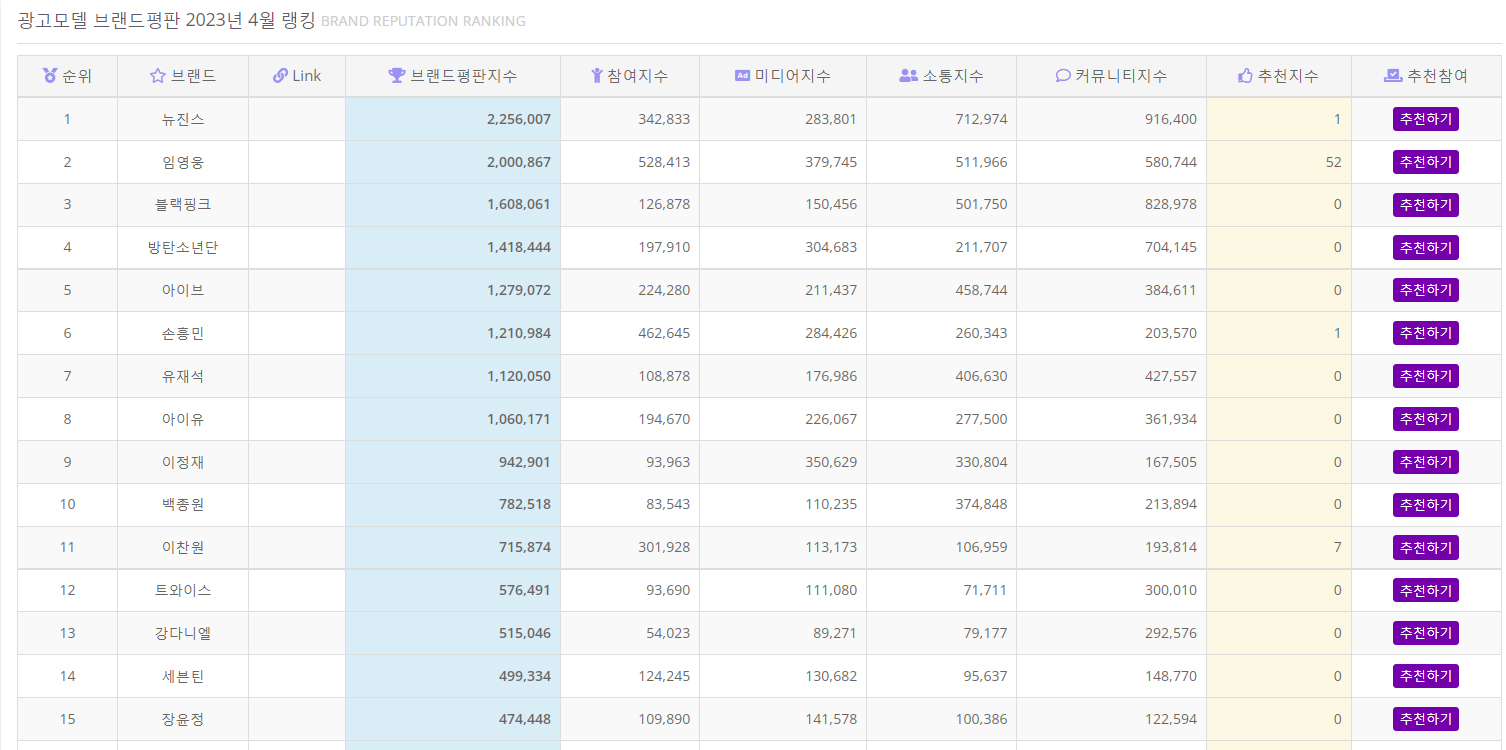Click the speech bubble icon beside 커뮤니티지수

pyautogui.click(x=1063, y=75)
